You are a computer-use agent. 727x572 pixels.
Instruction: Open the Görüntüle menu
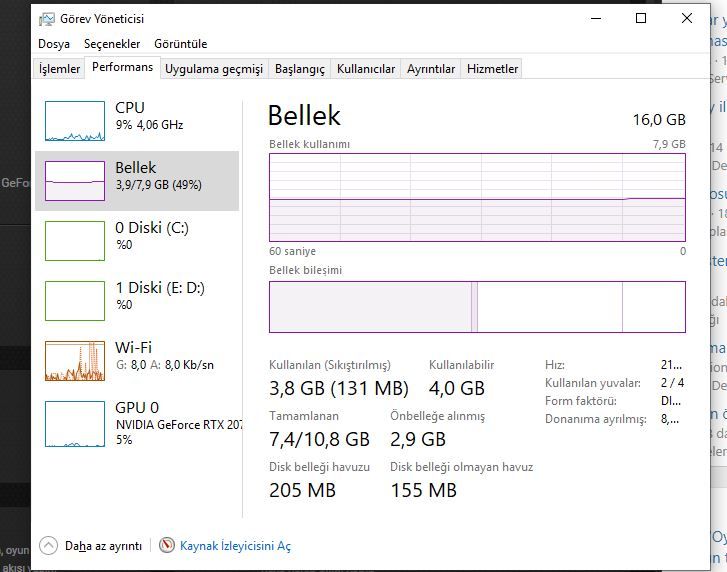click(x=181, y=44)
